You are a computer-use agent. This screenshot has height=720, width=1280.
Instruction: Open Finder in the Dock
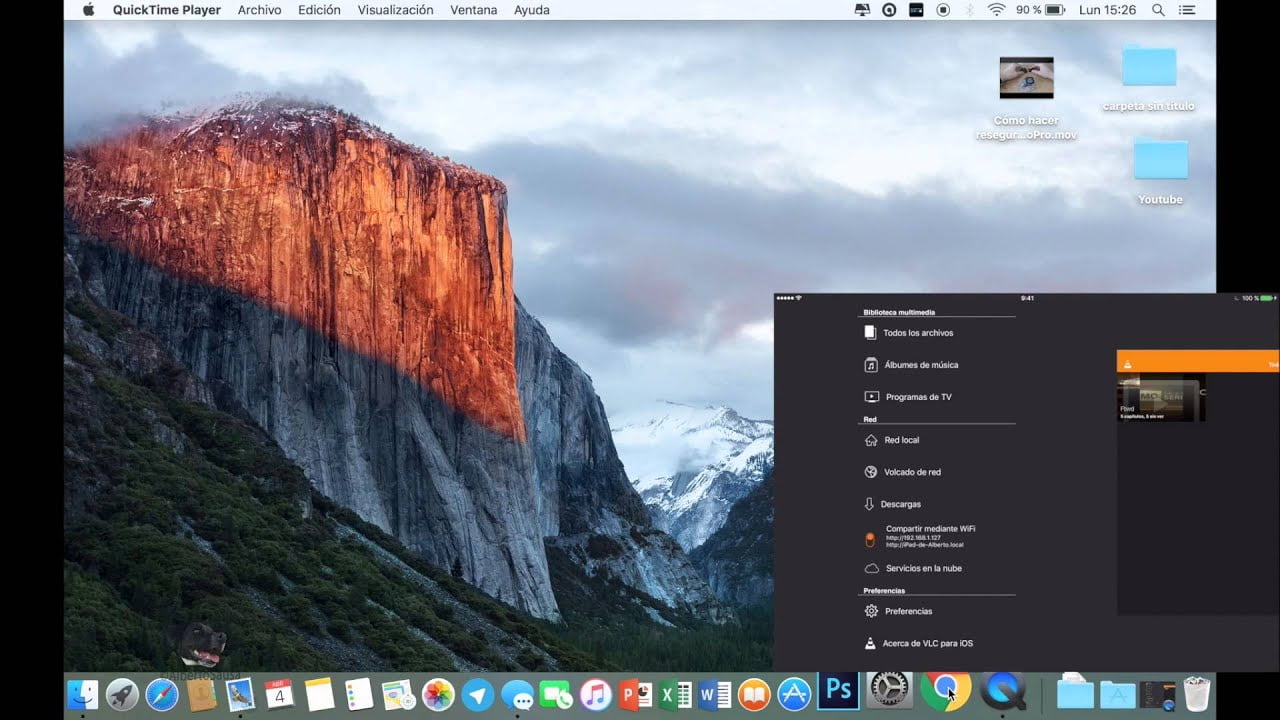click(83, 693)
